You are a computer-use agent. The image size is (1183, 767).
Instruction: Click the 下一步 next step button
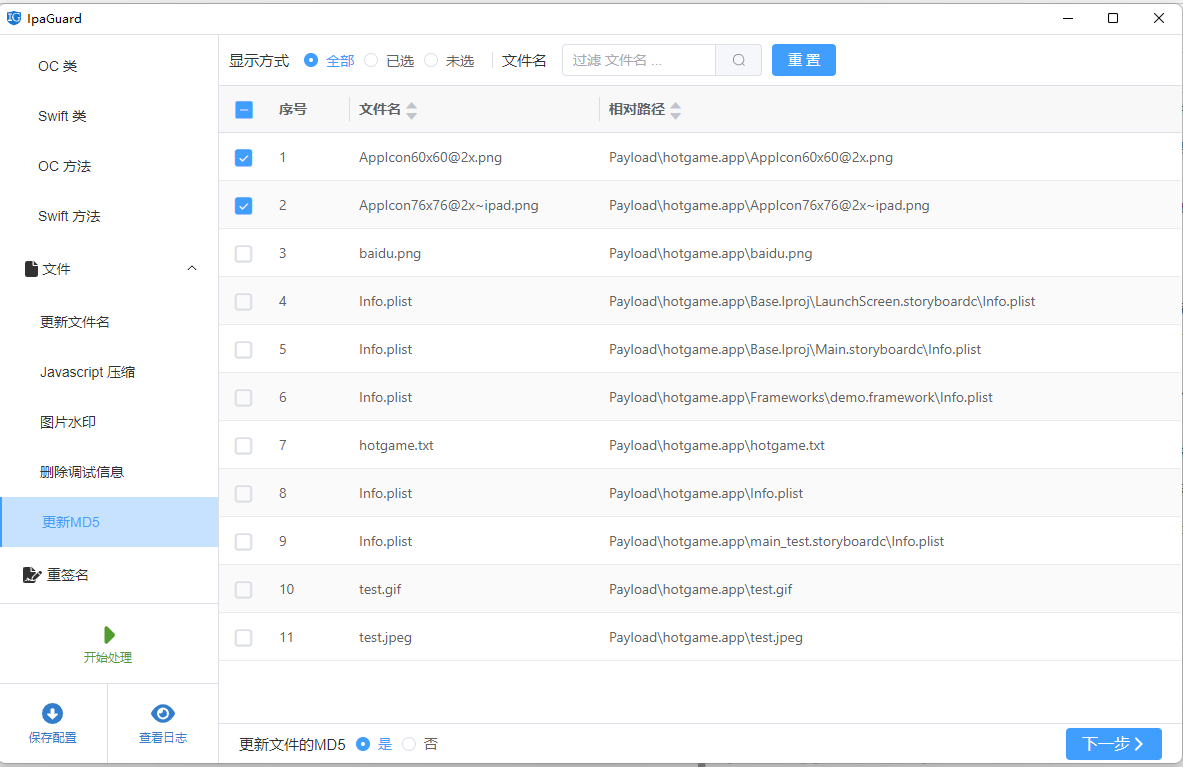(x=1114, y=744)
